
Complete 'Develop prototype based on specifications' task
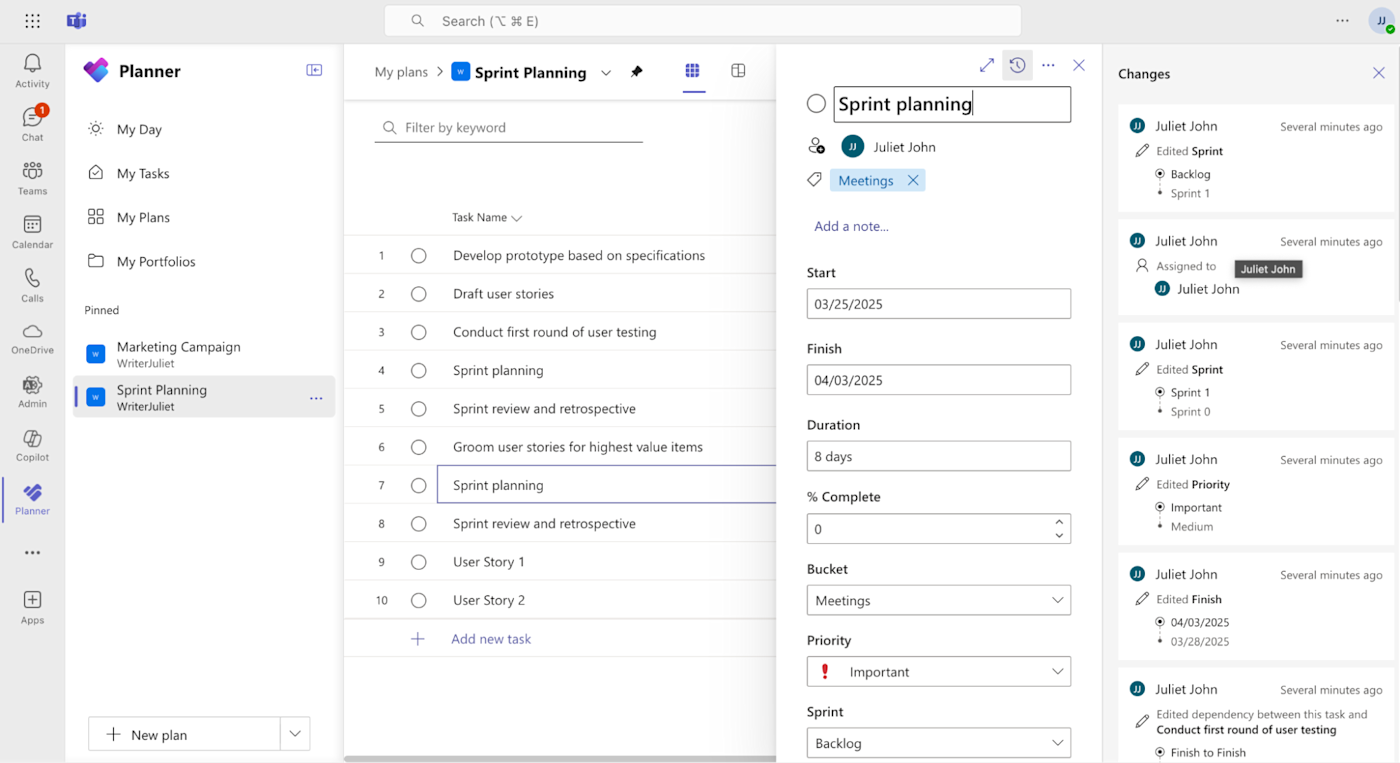[419, 256]
